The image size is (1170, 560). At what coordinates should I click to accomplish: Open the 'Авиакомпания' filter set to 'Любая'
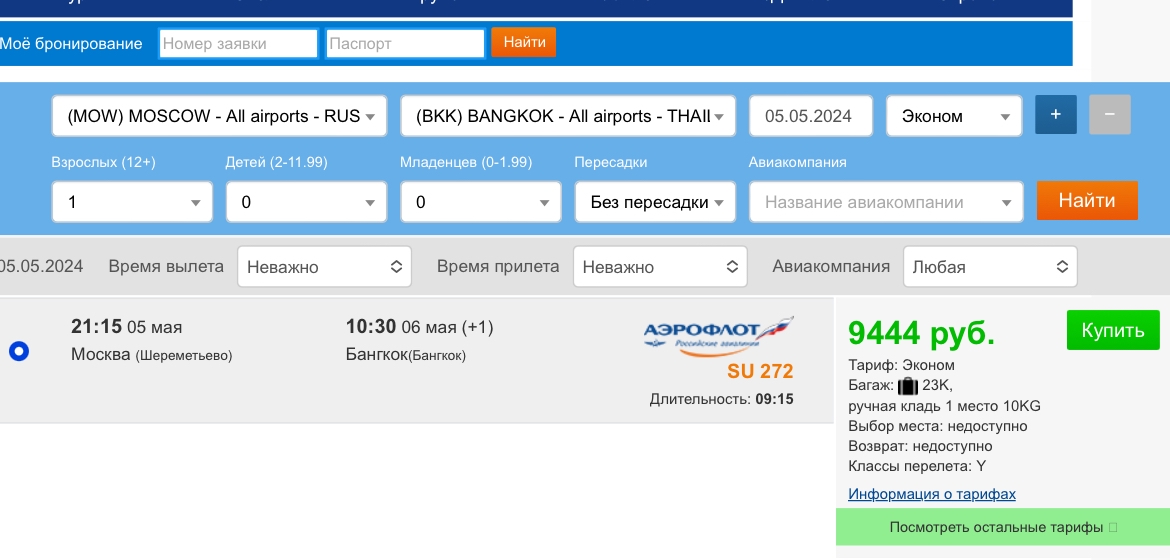tap(990, 267)
